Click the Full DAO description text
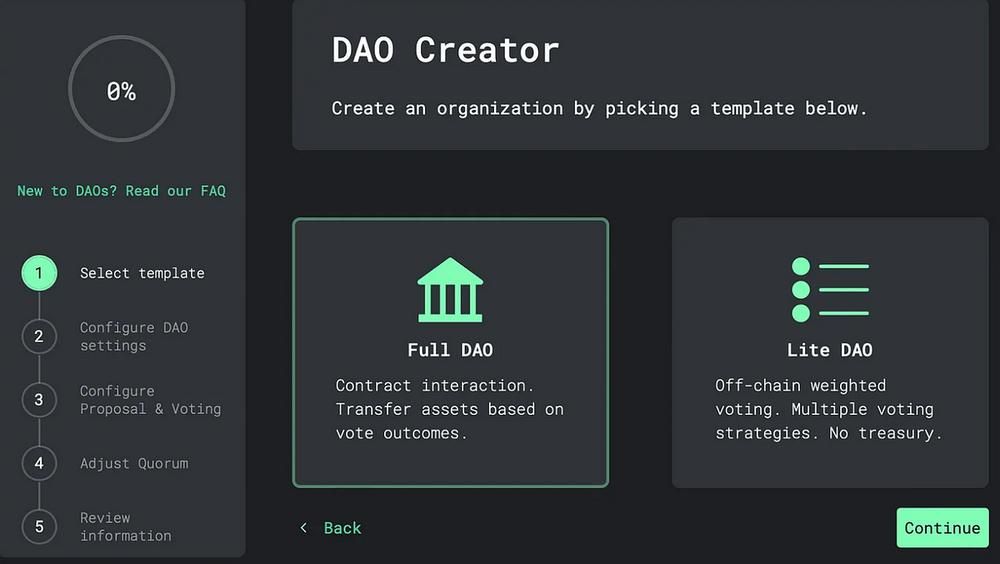The width and height of the screenshot is (1000, 564). point(450,409)
